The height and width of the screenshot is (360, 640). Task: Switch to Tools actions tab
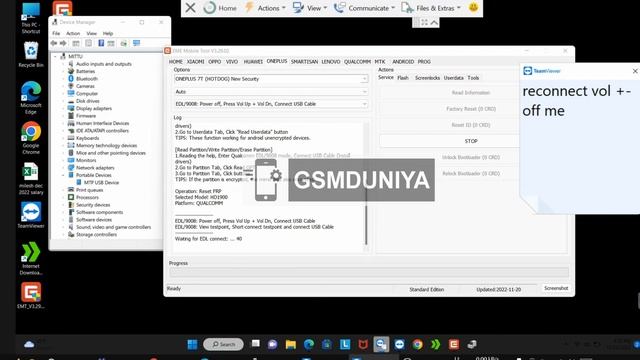tap(473, 78)
